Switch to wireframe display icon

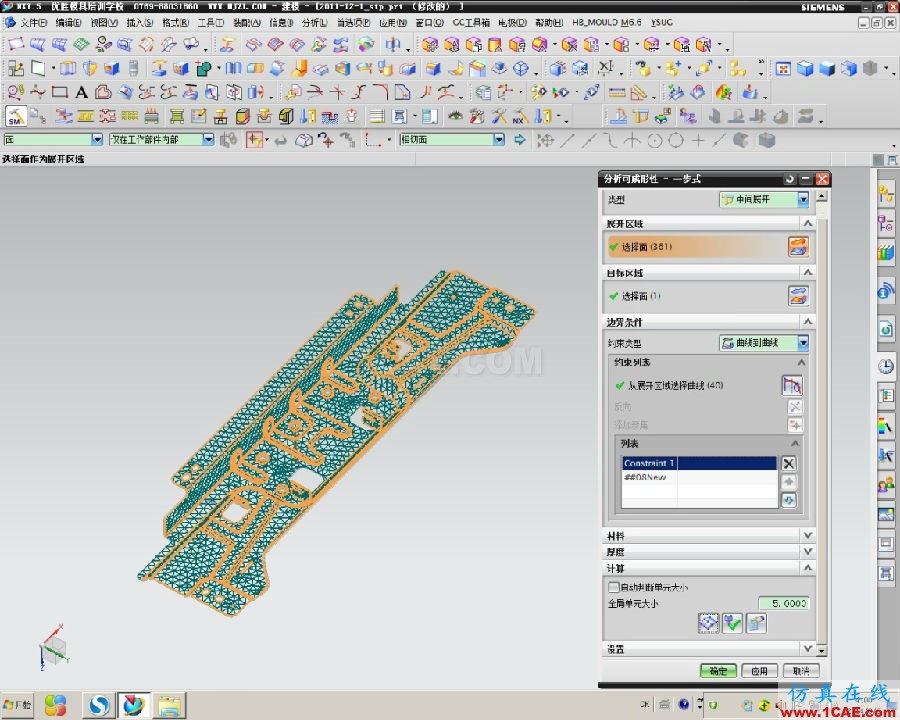coord(849,69)
